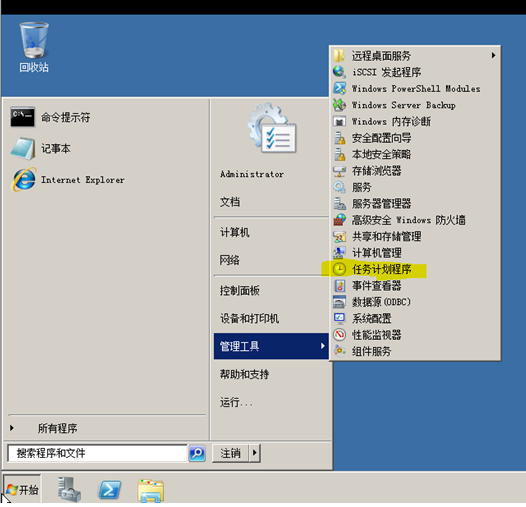The width and height of the screenshot is (526, 507).
Task: Click the 共享和存储管理 icon
Action: click(339, 236)
